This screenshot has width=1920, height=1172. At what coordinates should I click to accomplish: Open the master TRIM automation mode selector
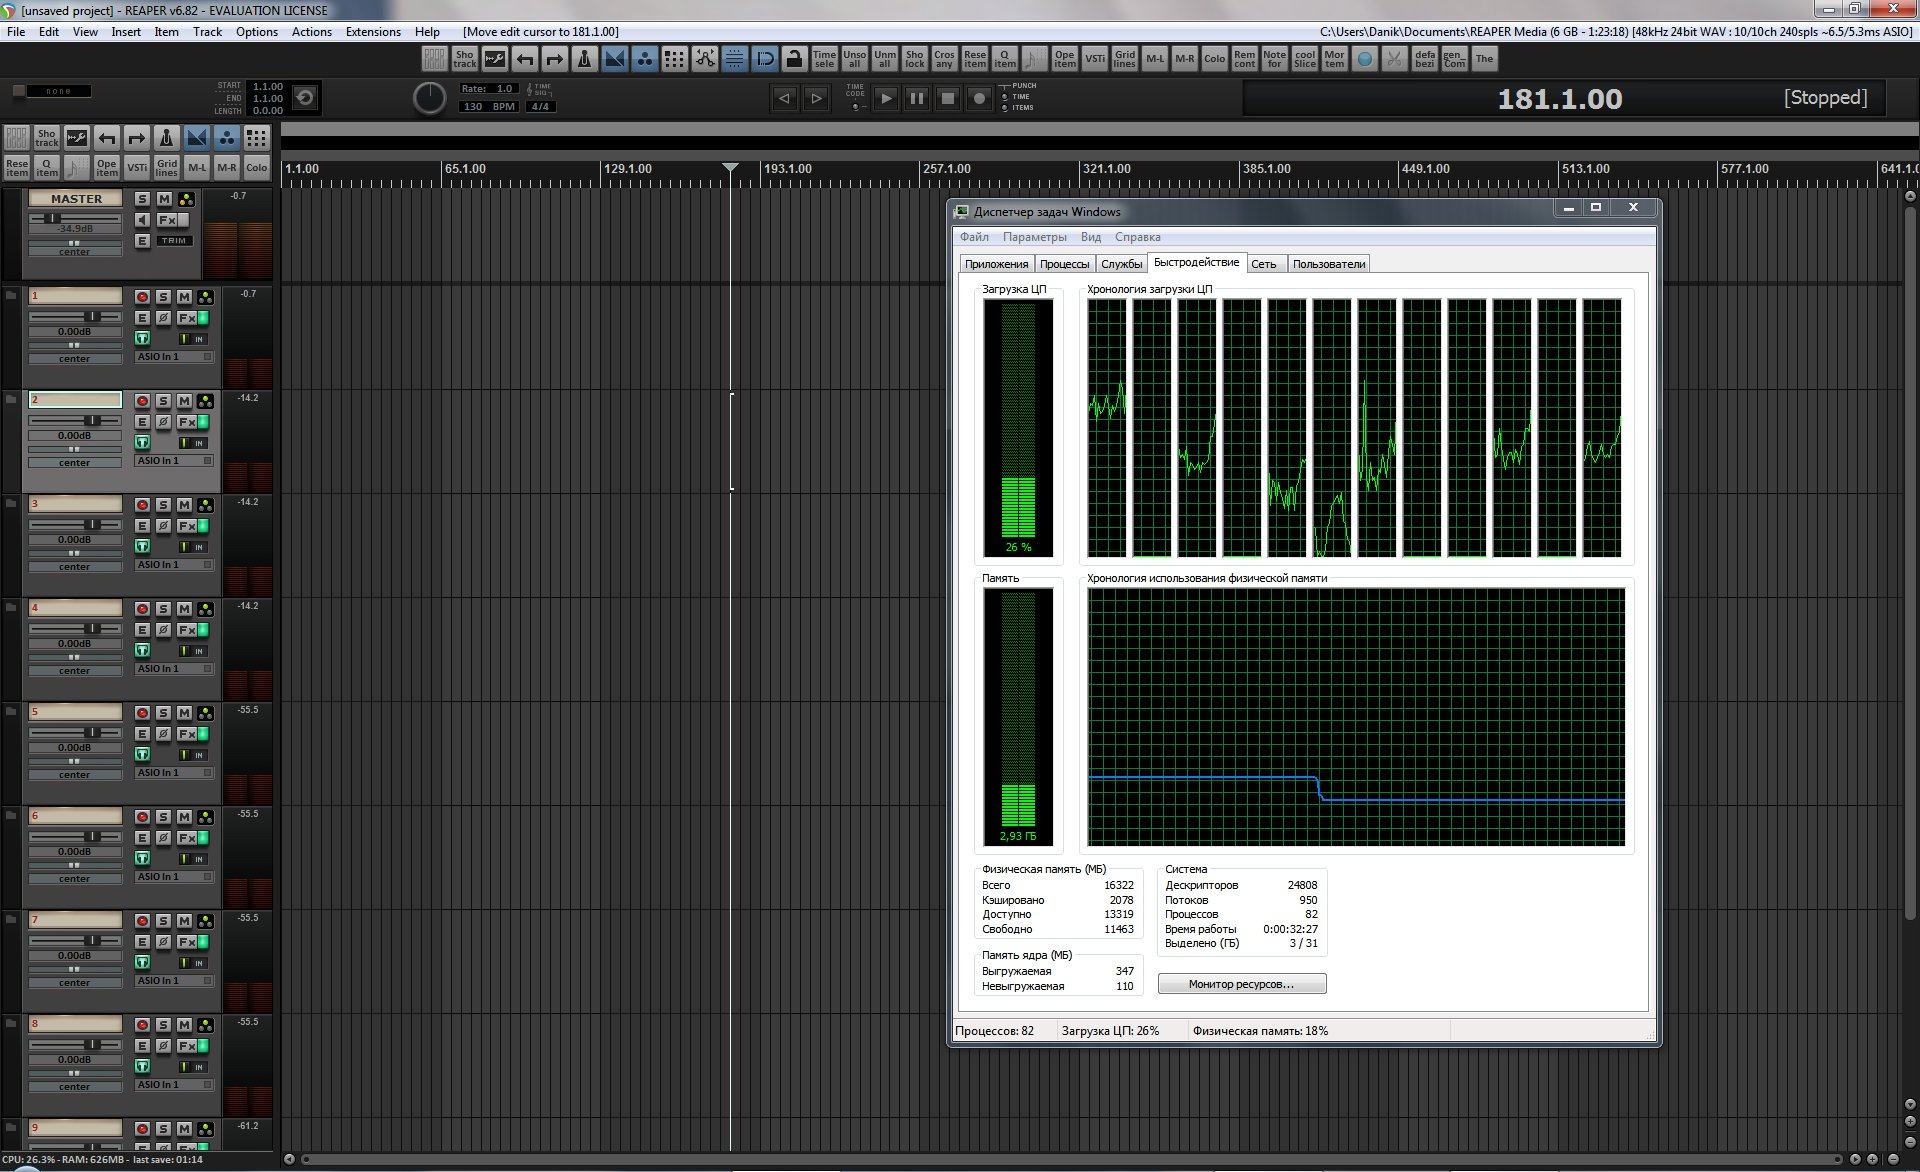[x=174, y=241]
